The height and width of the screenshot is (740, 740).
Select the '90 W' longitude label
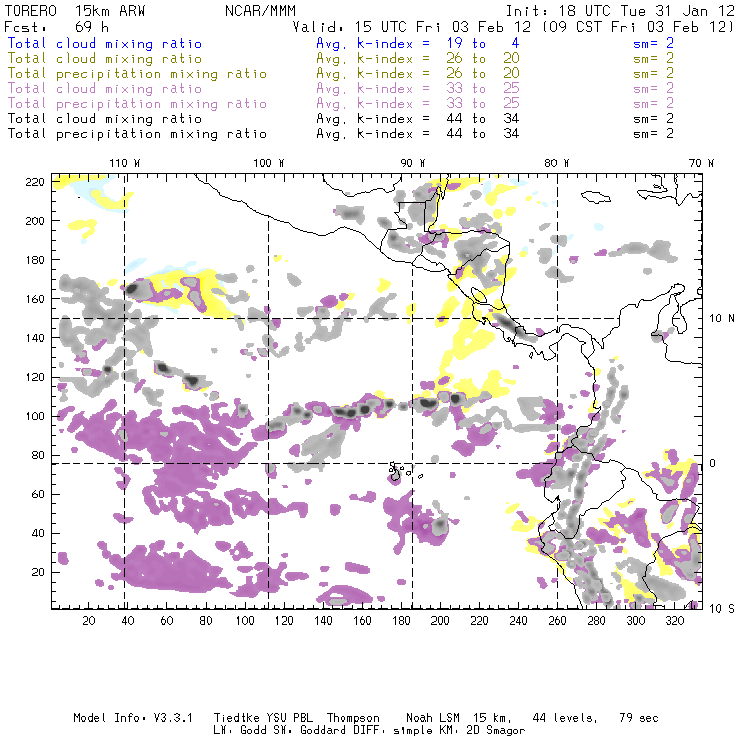[x=413, y=163]
